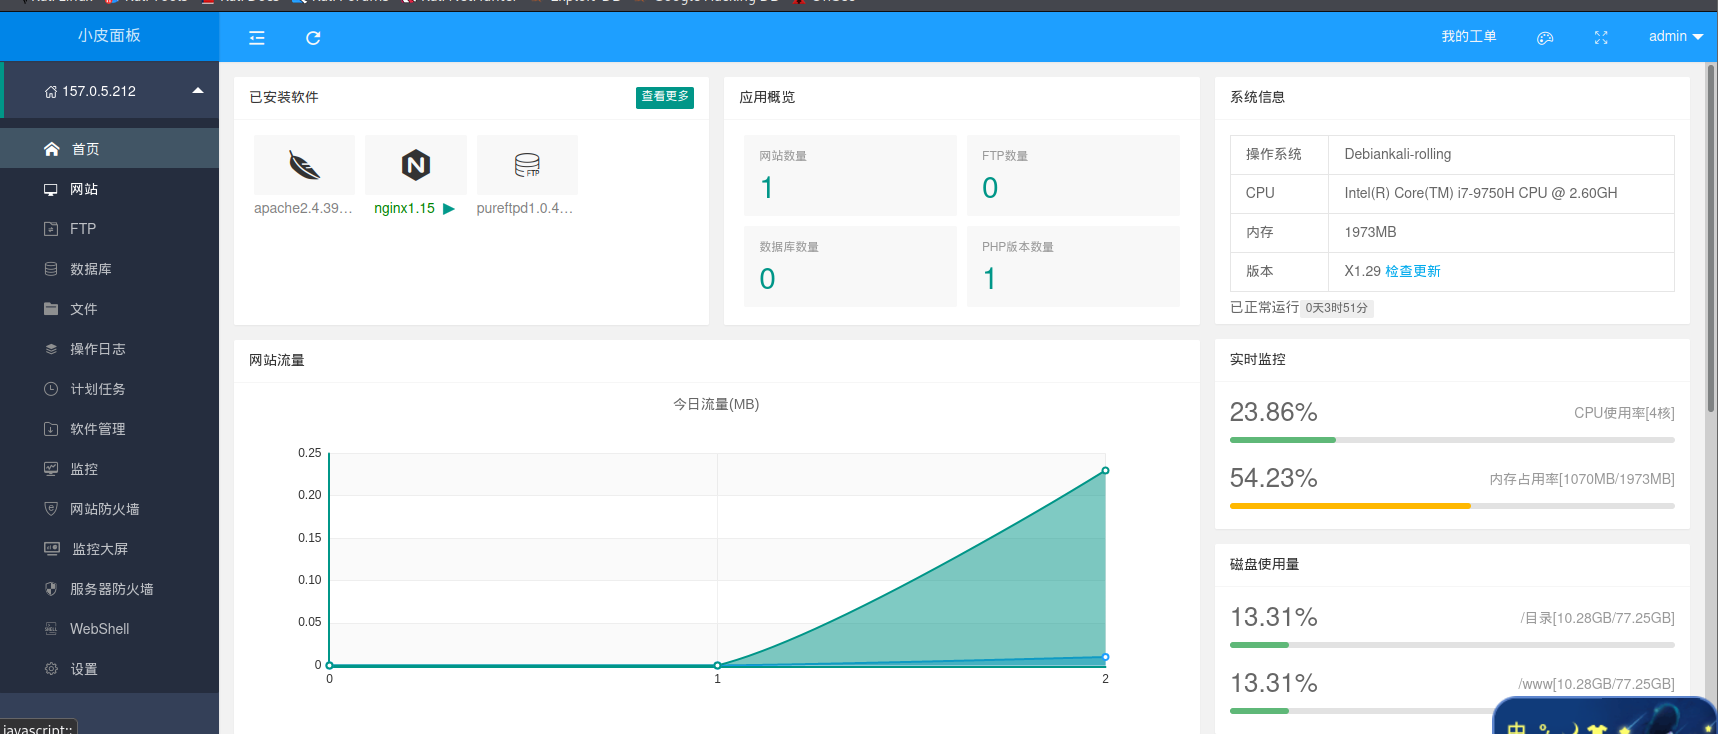Click the screen icon next to 监控大屏

pos(52,549)
